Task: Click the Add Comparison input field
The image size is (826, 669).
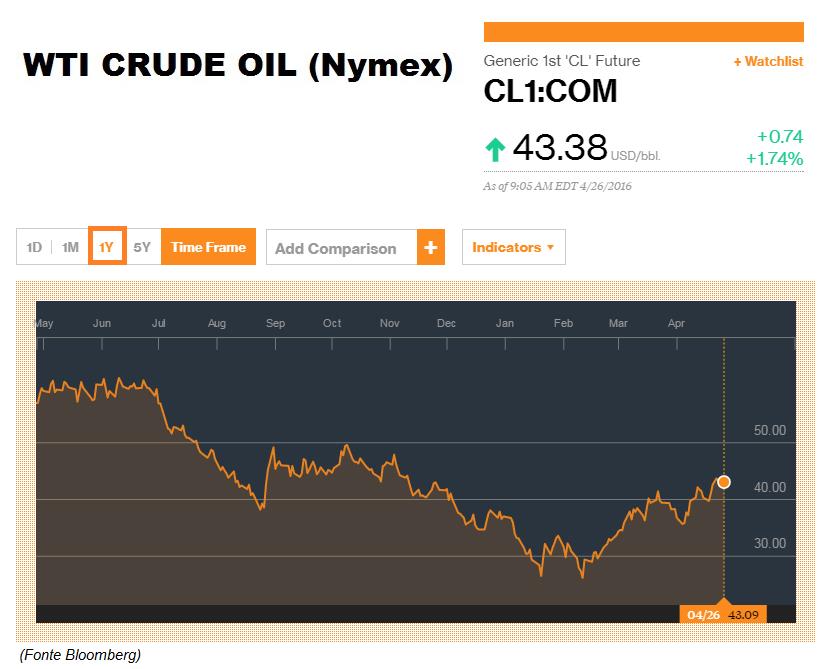Action: pyautogui.click(x=342, y=248)
